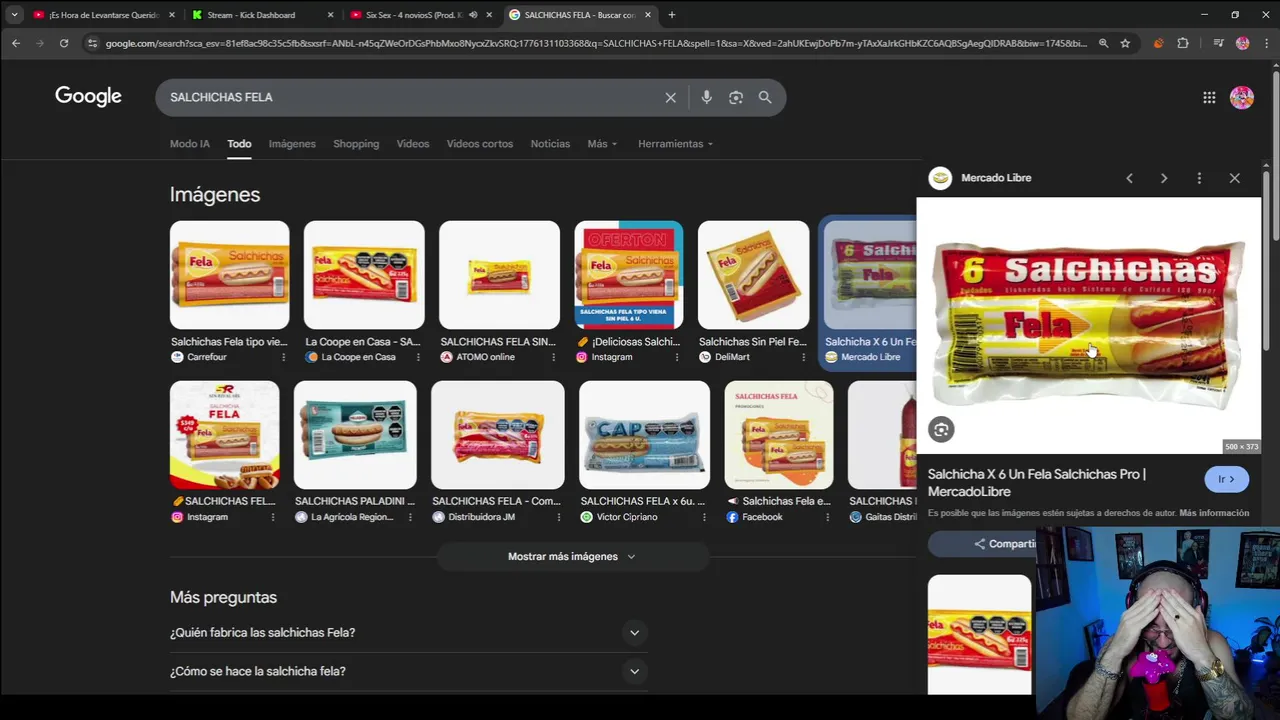Open the preview panel three-dot menu

tap(1199, 178)
